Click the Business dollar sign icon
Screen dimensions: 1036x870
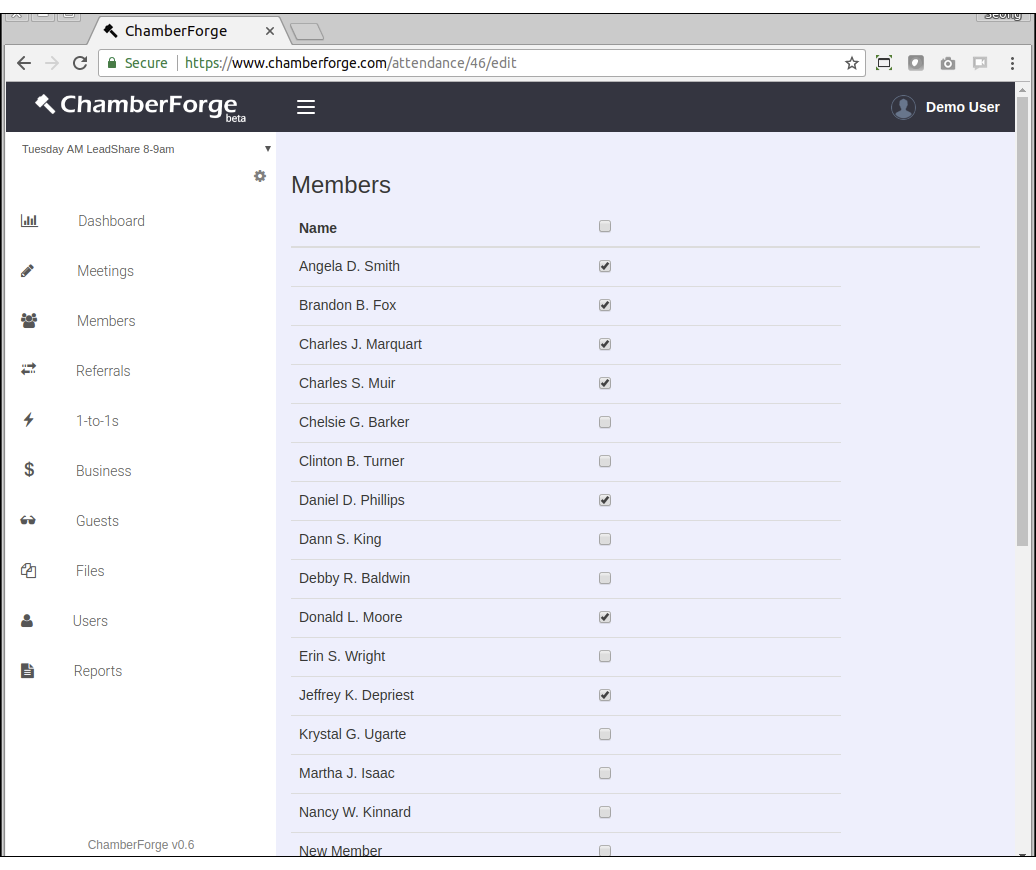pos(29,470)
